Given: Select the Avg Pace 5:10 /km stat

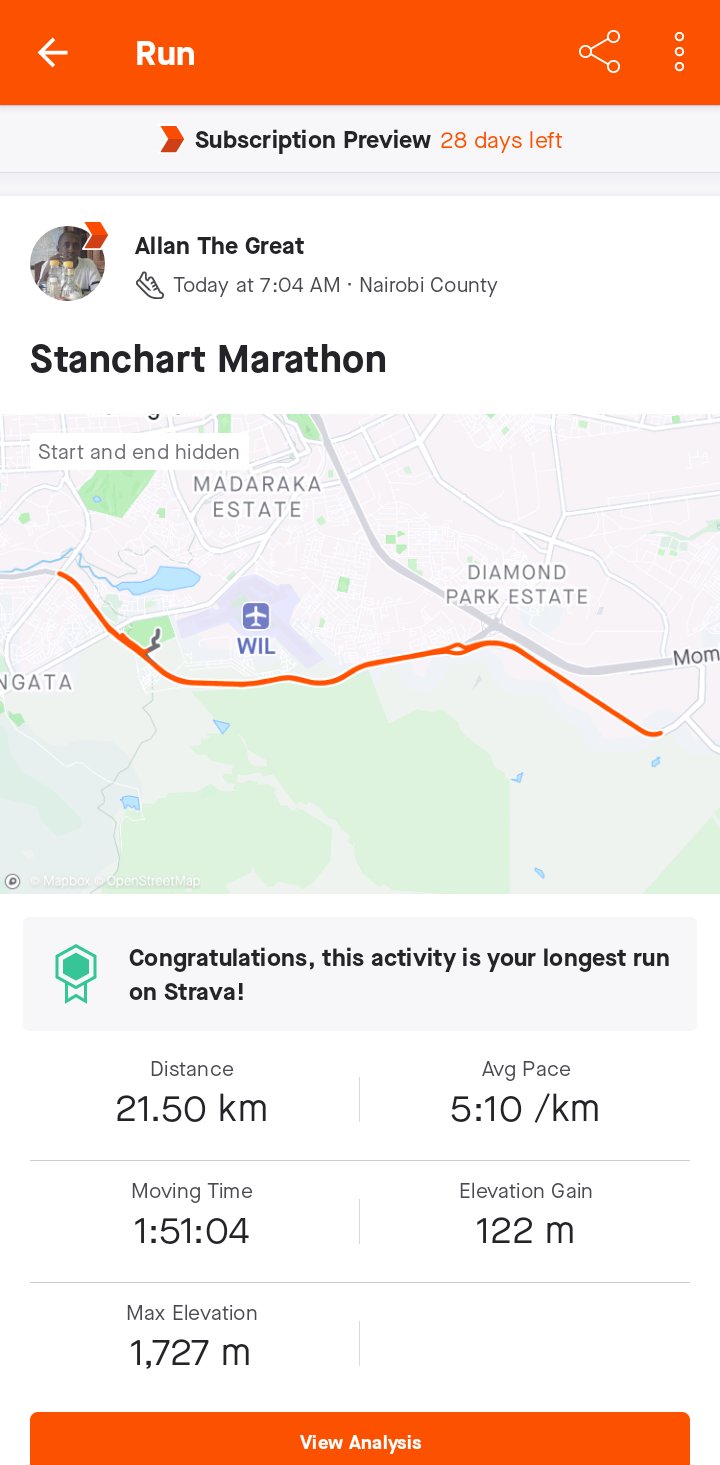Looking at the screenshot, I should pyautogui.click(x=525, y=1093).
